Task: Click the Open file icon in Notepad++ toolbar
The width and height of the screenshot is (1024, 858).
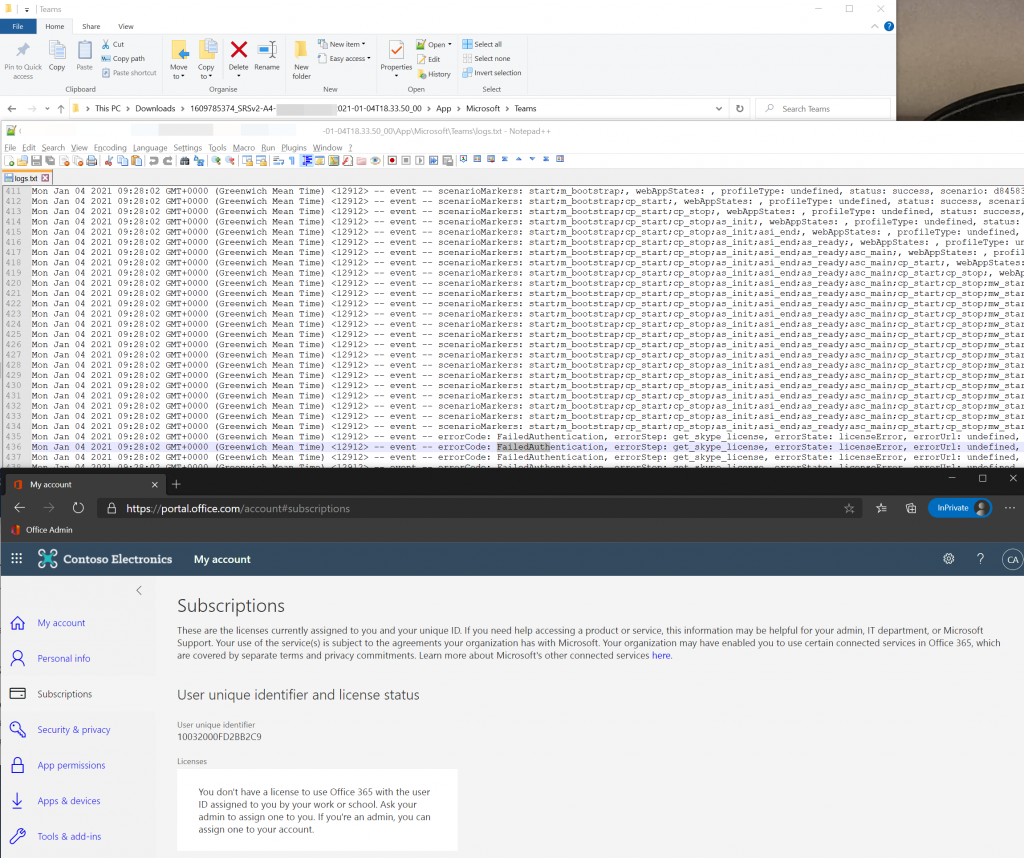Action: 22,161
